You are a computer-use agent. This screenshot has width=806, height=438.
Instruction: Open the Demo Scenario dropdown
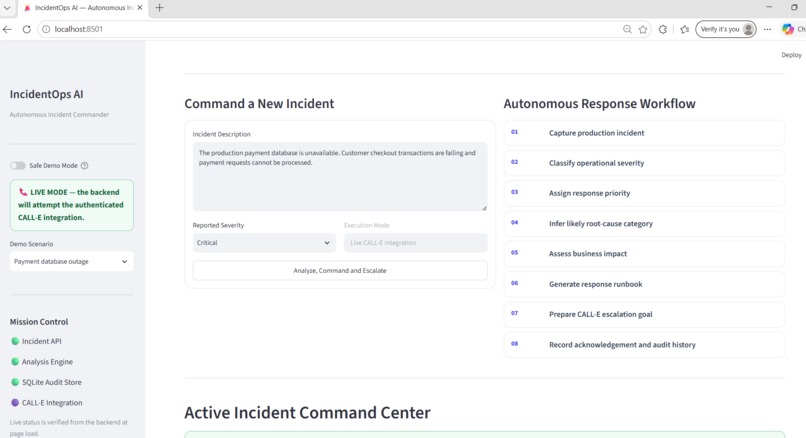click(71, 261)
